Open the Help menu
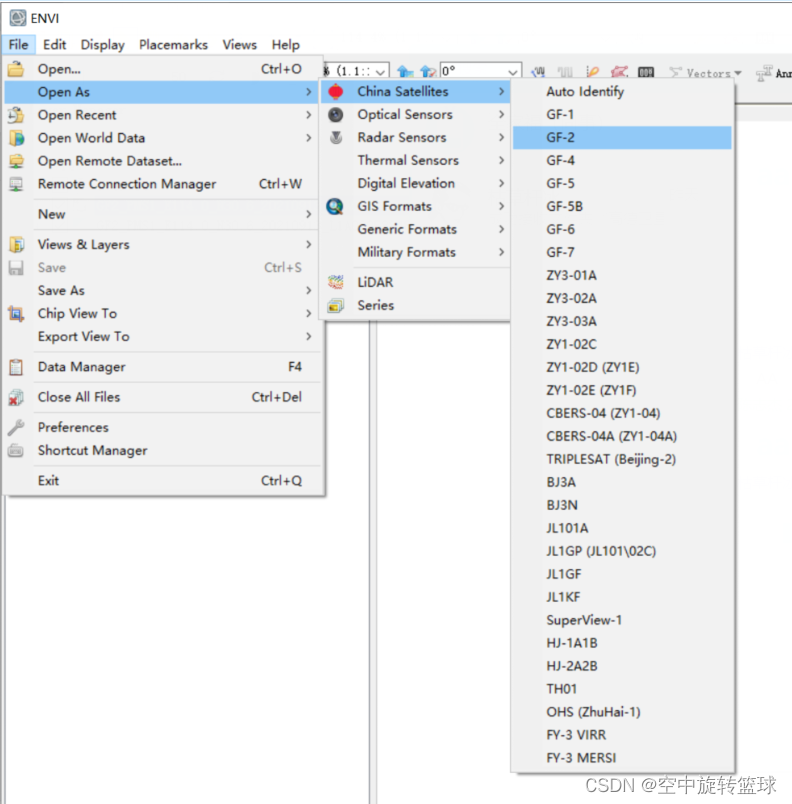Image resolution: width=792 pixels, height=804 pixels. 286,45
